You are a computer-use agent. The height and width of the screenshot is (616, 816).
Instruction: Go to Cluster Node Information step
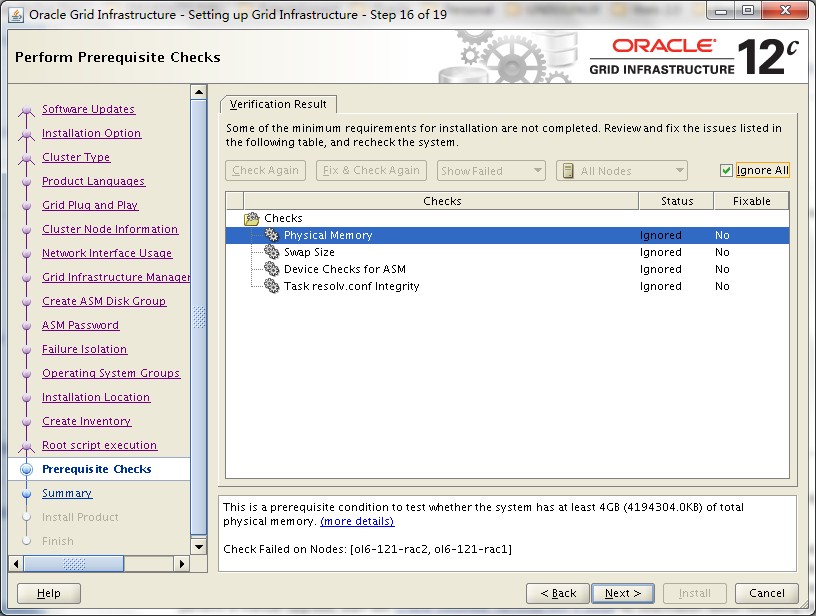coord(110,229)
